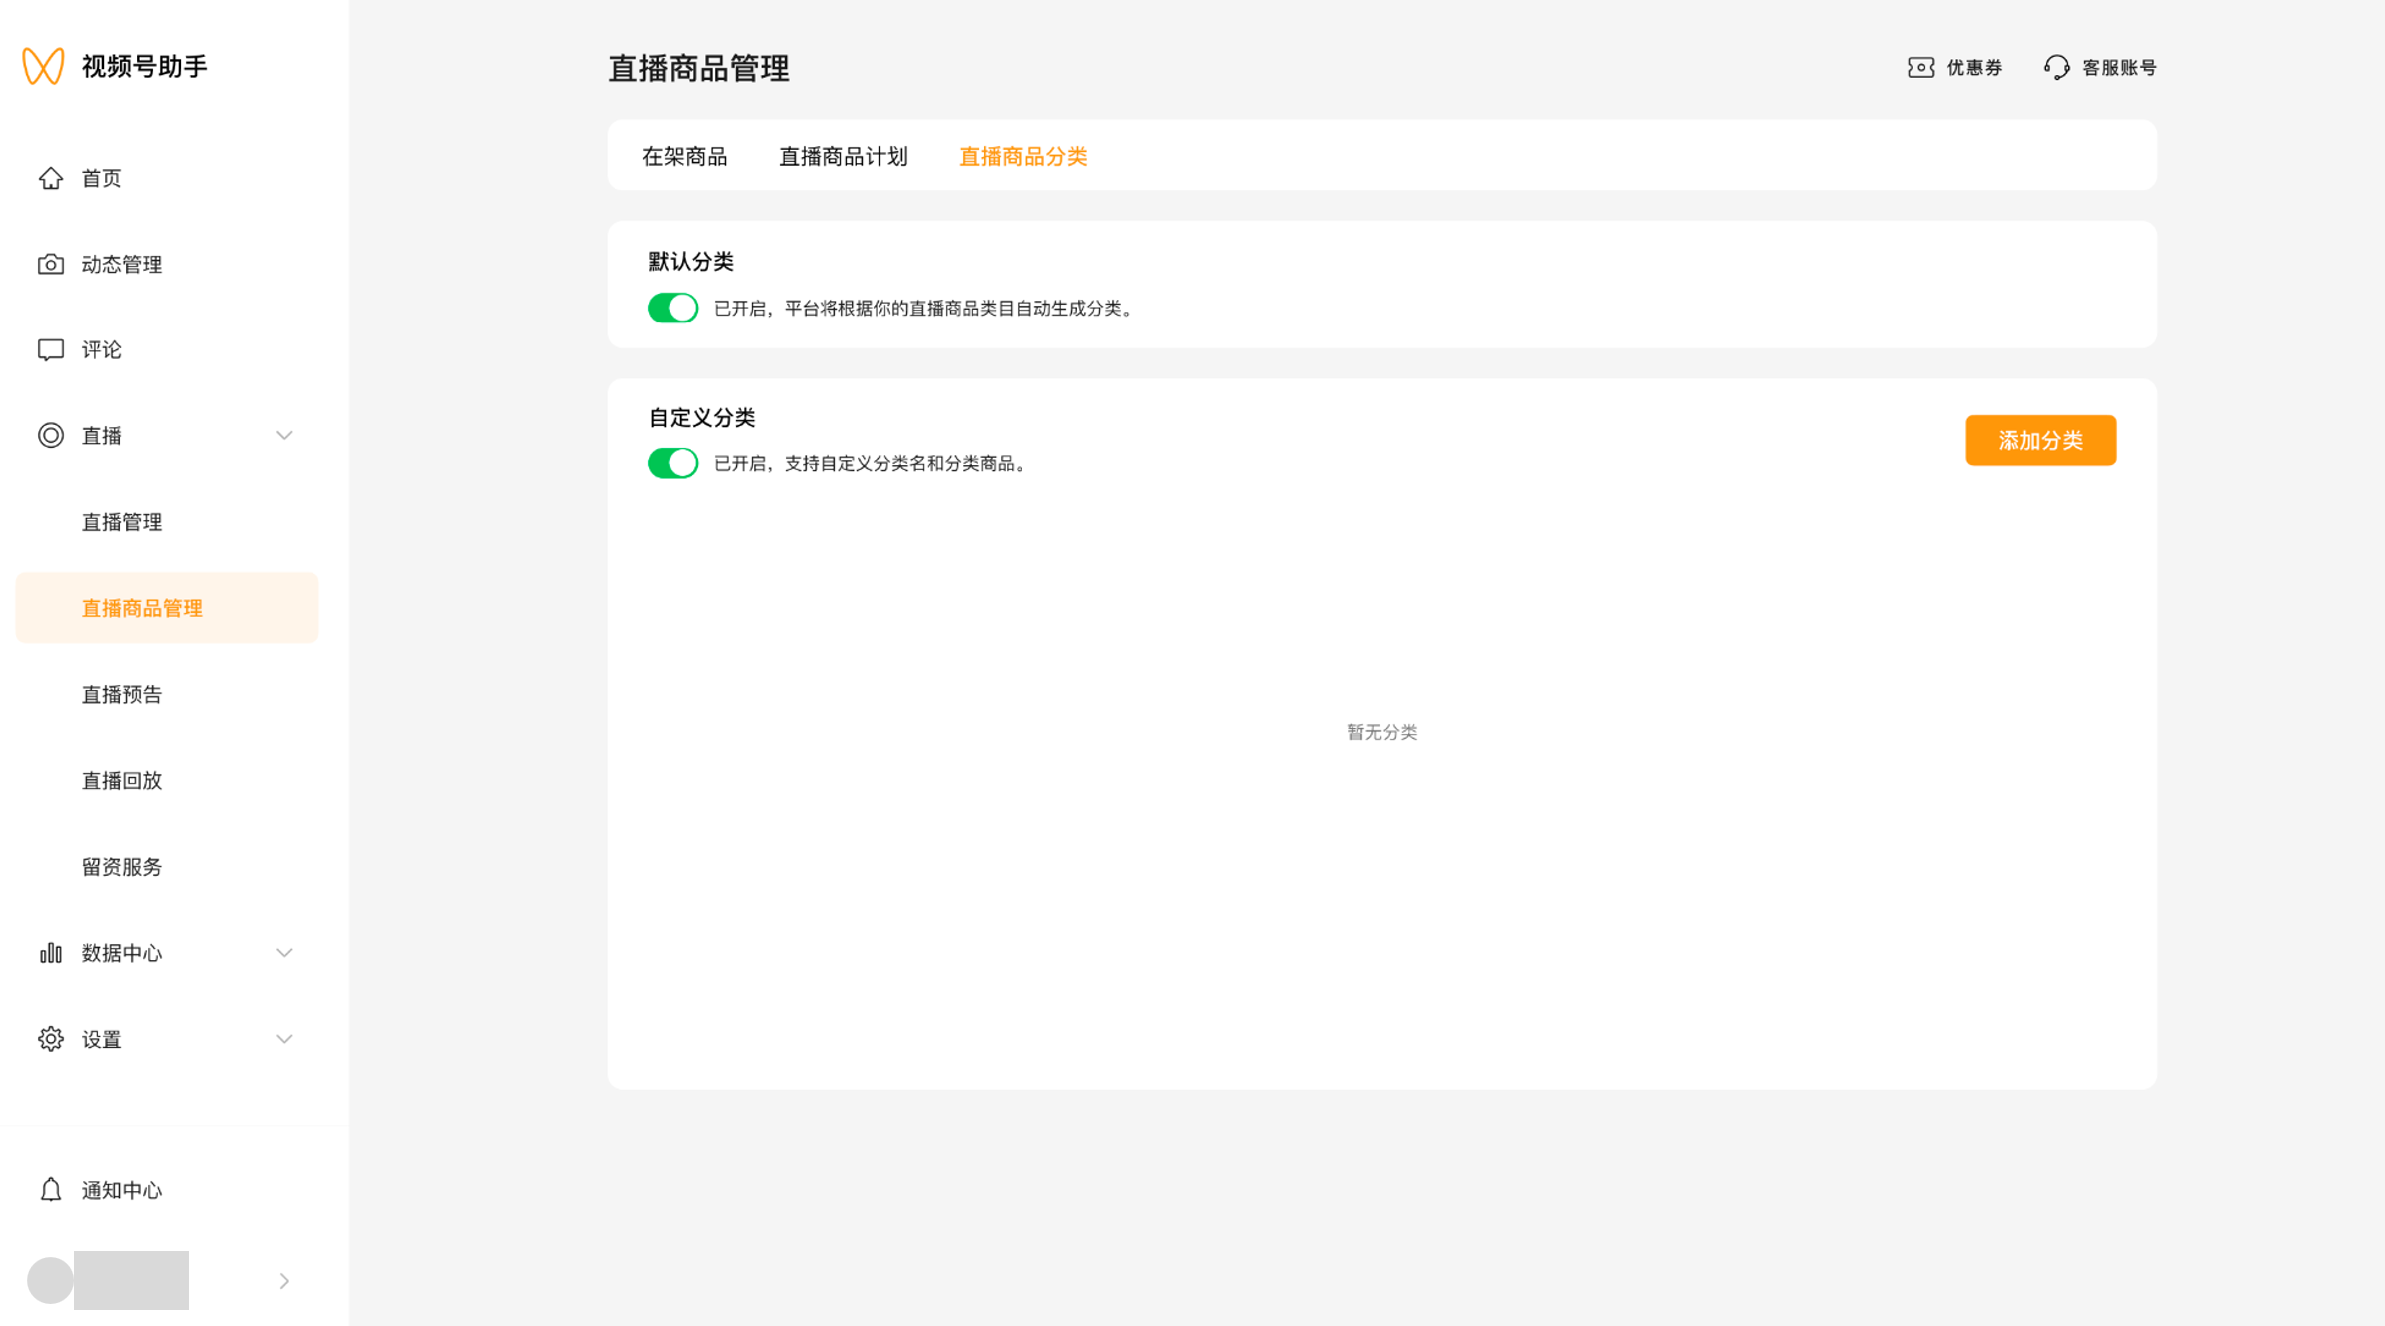The image size is (2385, 1326).
Task: Click the 优惠券 coupon ticket icon
Action: (1920, 67)
